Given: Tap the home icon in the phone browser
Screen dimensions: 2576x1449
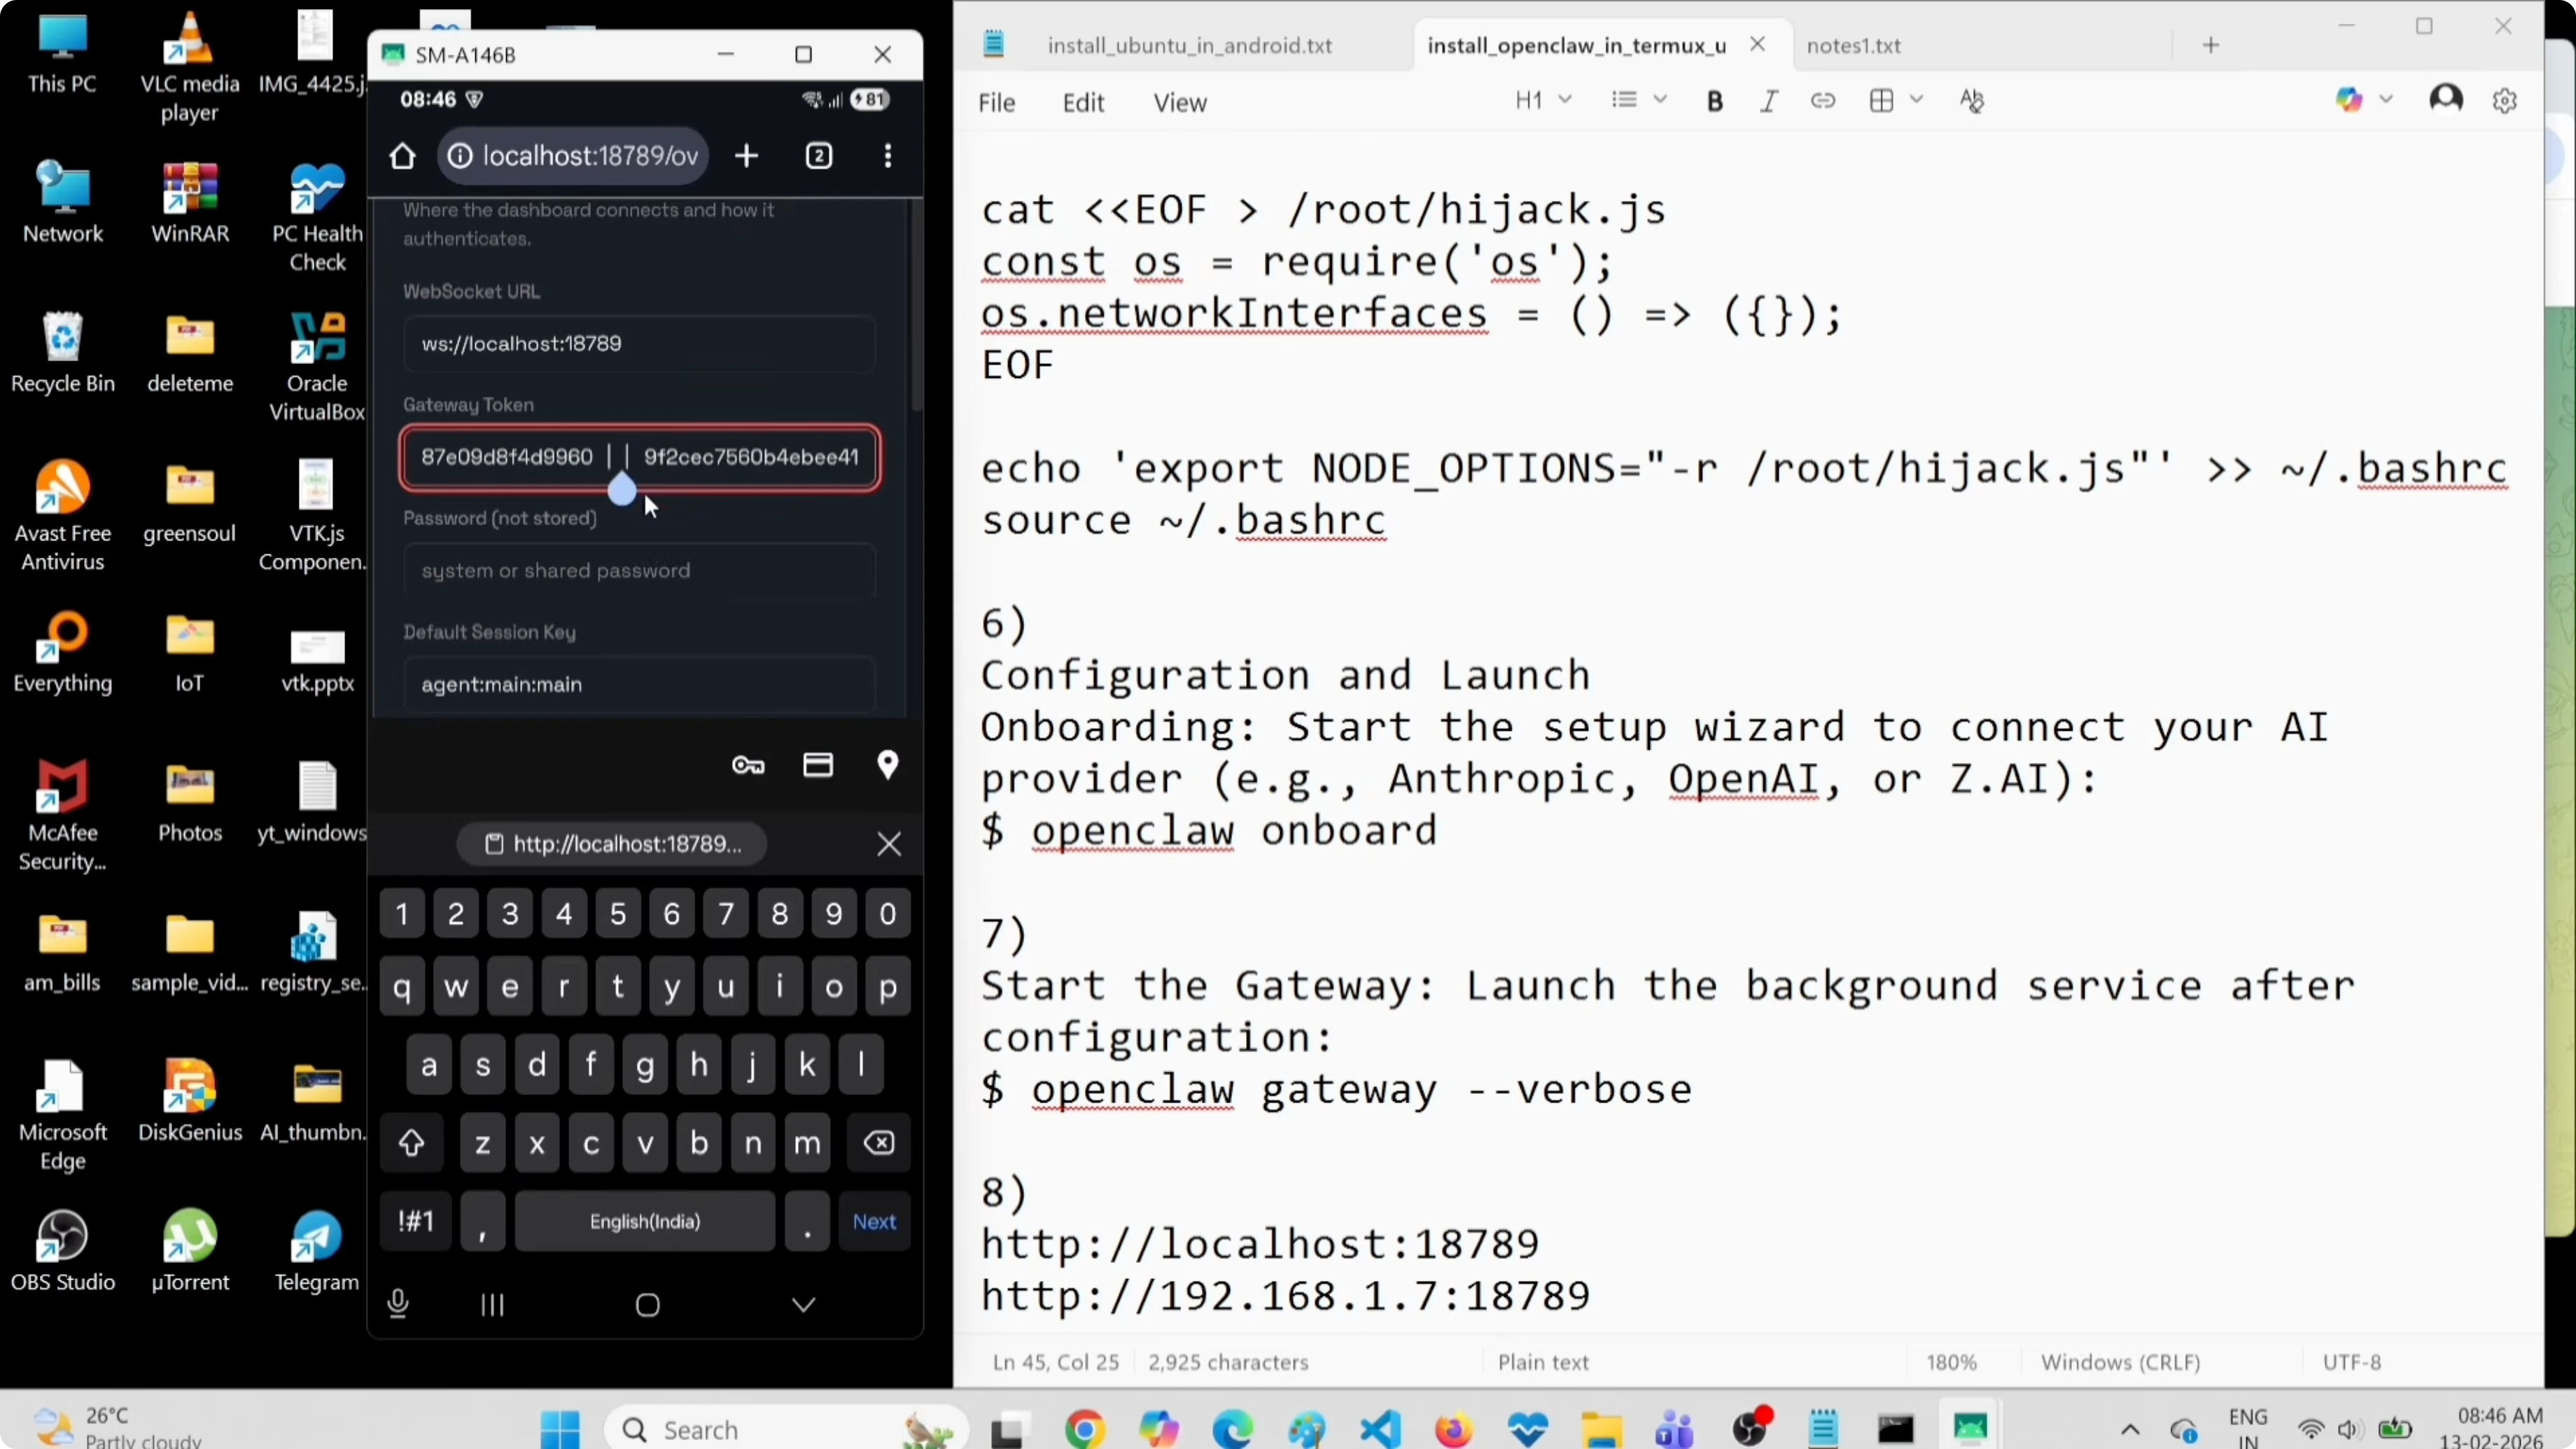Looking at the screenshot, I should click(x=402, y=156).
